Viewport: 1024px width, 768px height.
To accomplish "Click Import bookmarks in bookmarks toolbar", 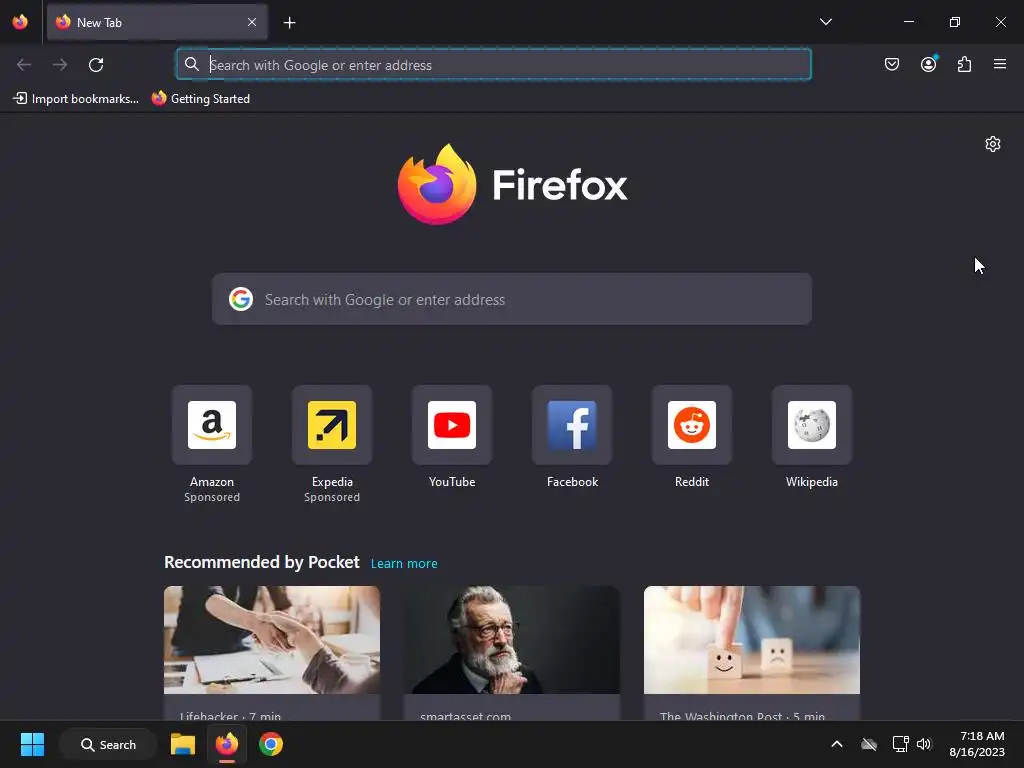I will click(x=76, y=99).
